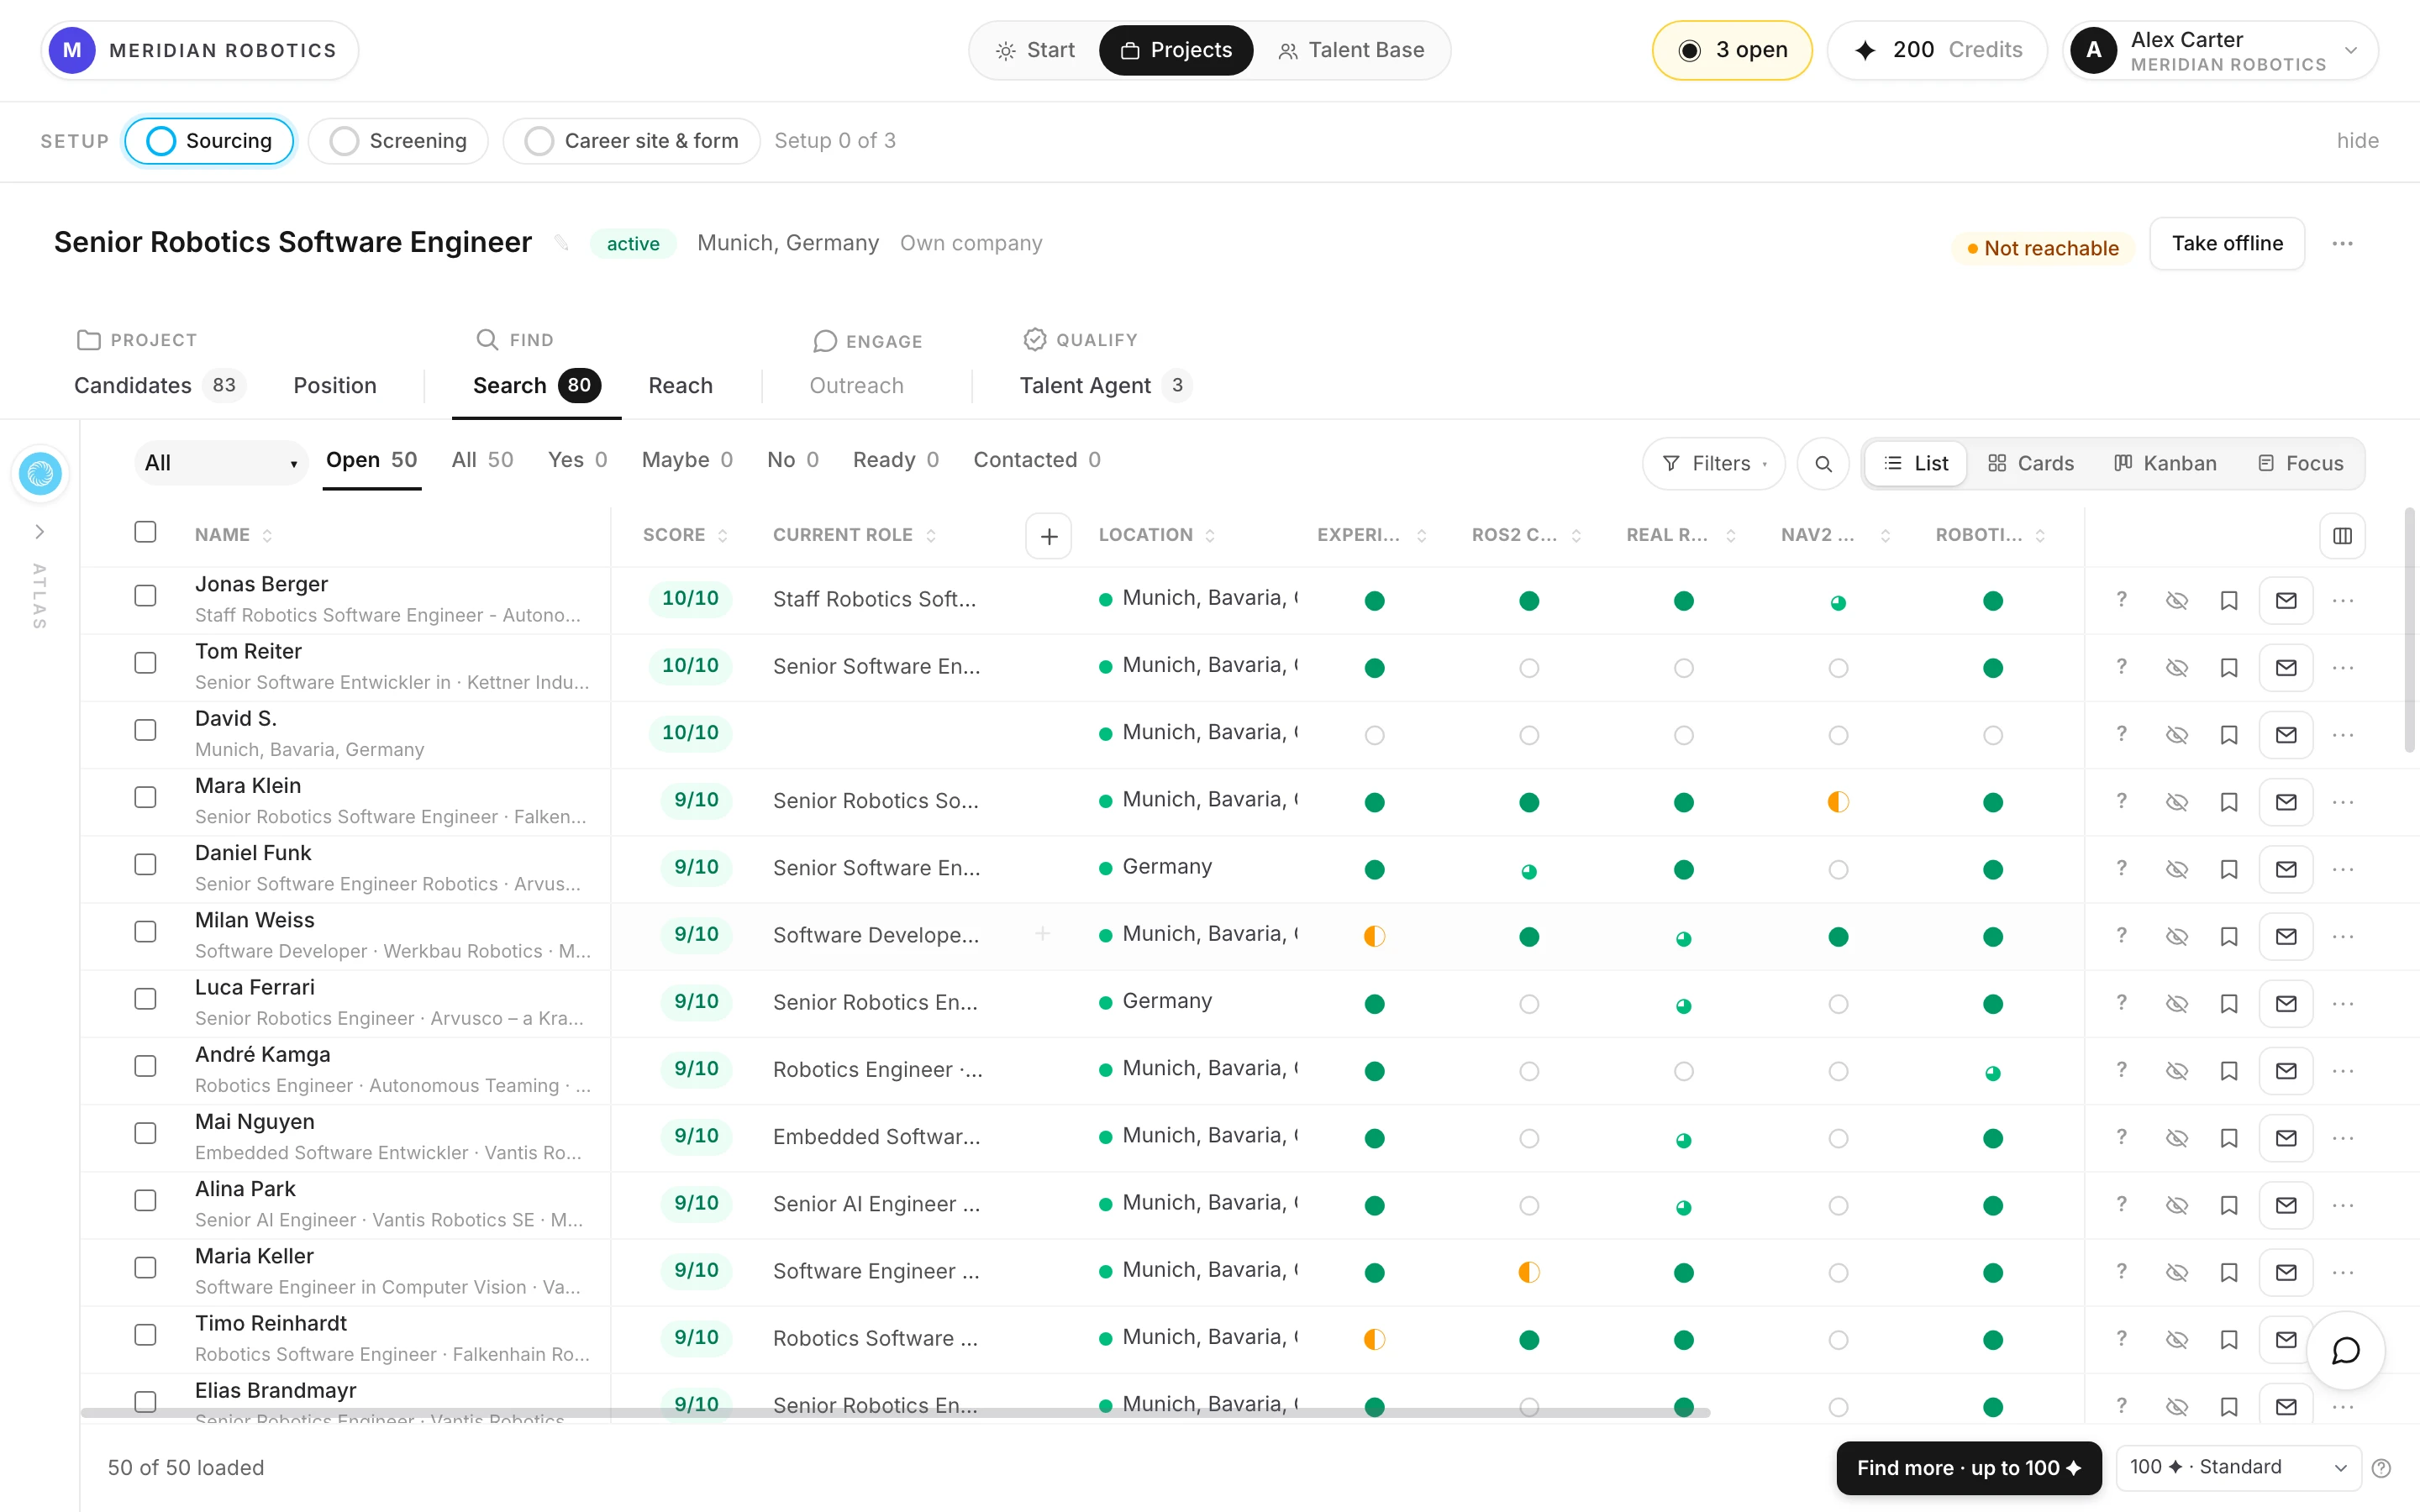Screen dimensions: 2420x1512
Task: Open the column settings icon in the header
Action: pos(2342,536)
